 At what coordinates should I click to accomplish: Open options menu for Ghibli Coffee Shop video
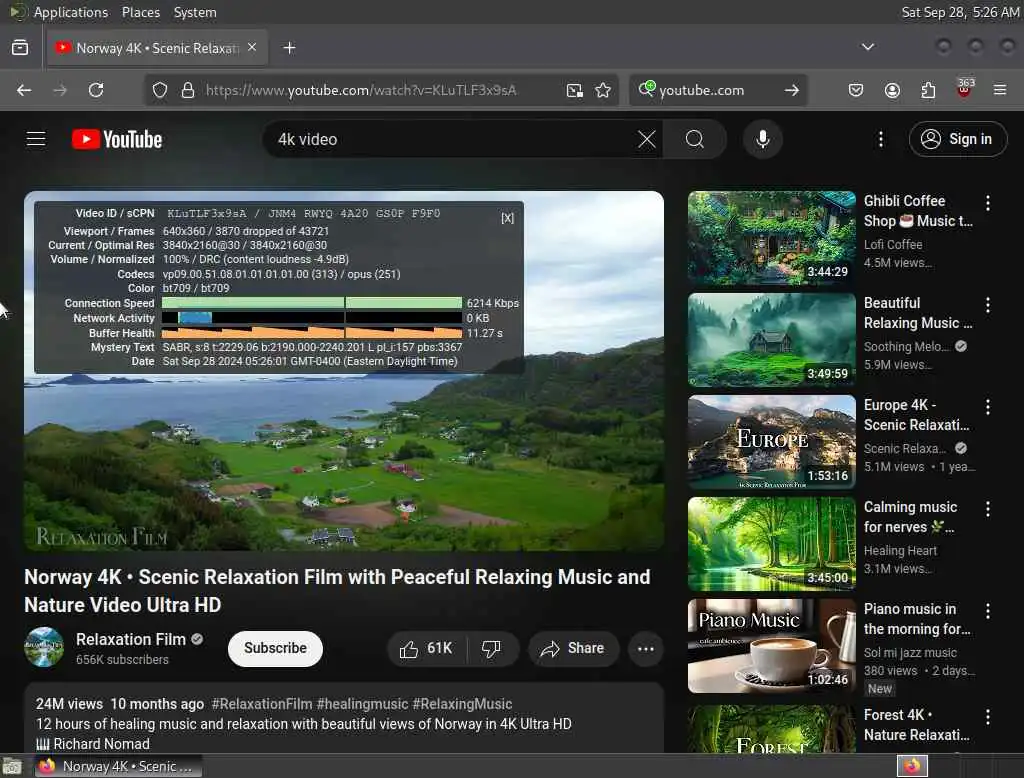point(988,203)
